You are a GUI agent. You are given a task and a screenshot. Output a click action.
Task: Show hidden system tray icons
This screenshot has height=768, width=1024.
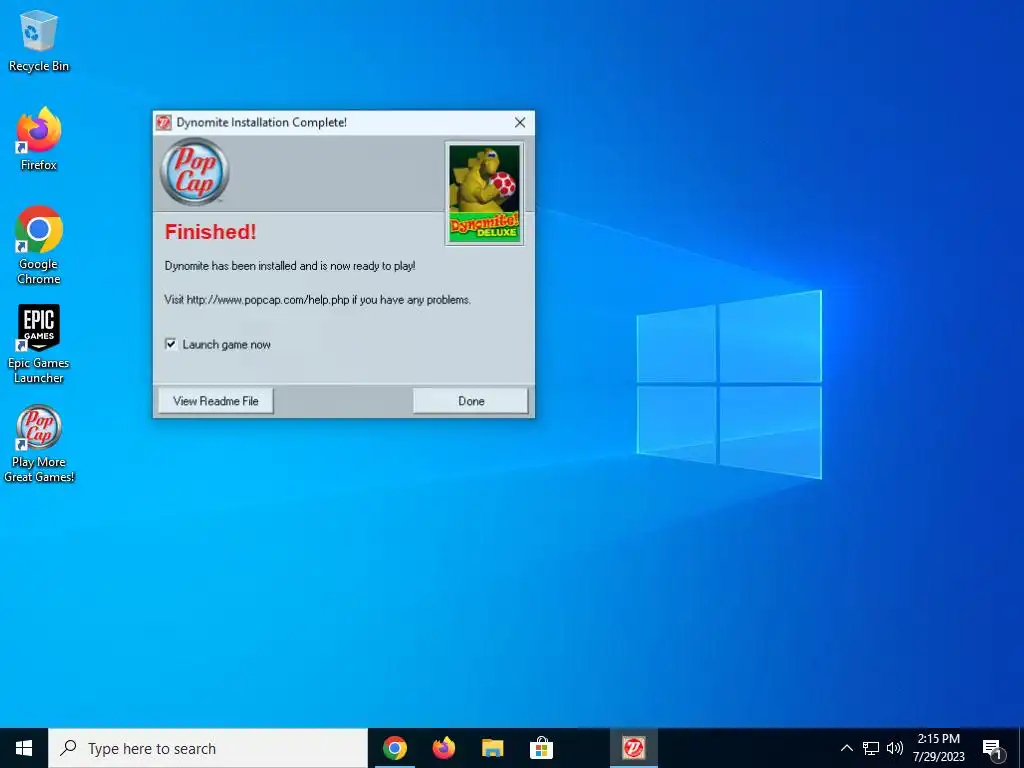846,748
